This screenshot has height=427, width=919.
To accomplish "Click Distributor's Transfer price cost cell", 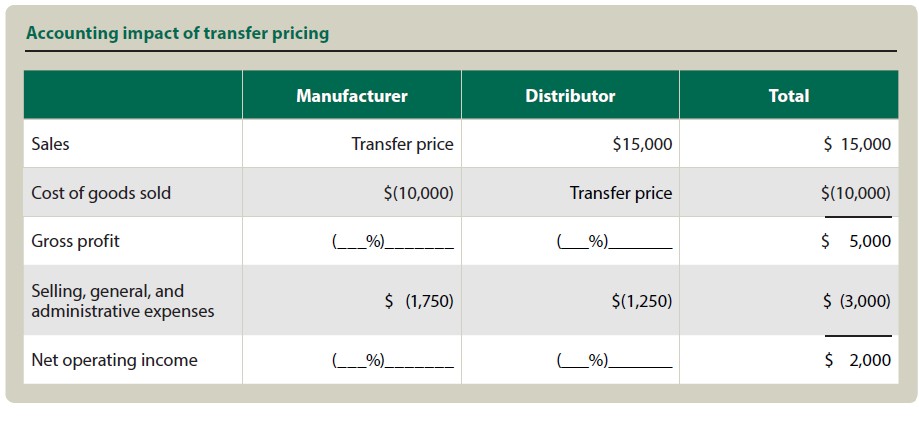I will (621, 193).
